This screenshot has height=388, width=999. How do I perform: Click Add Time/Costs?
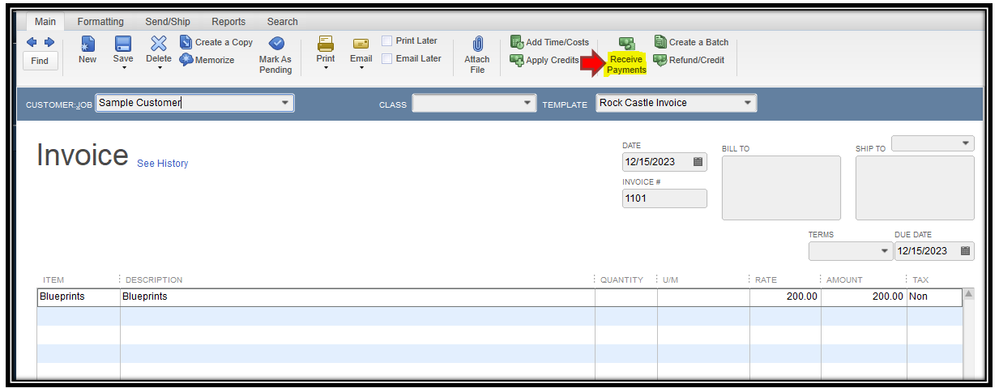550,42
